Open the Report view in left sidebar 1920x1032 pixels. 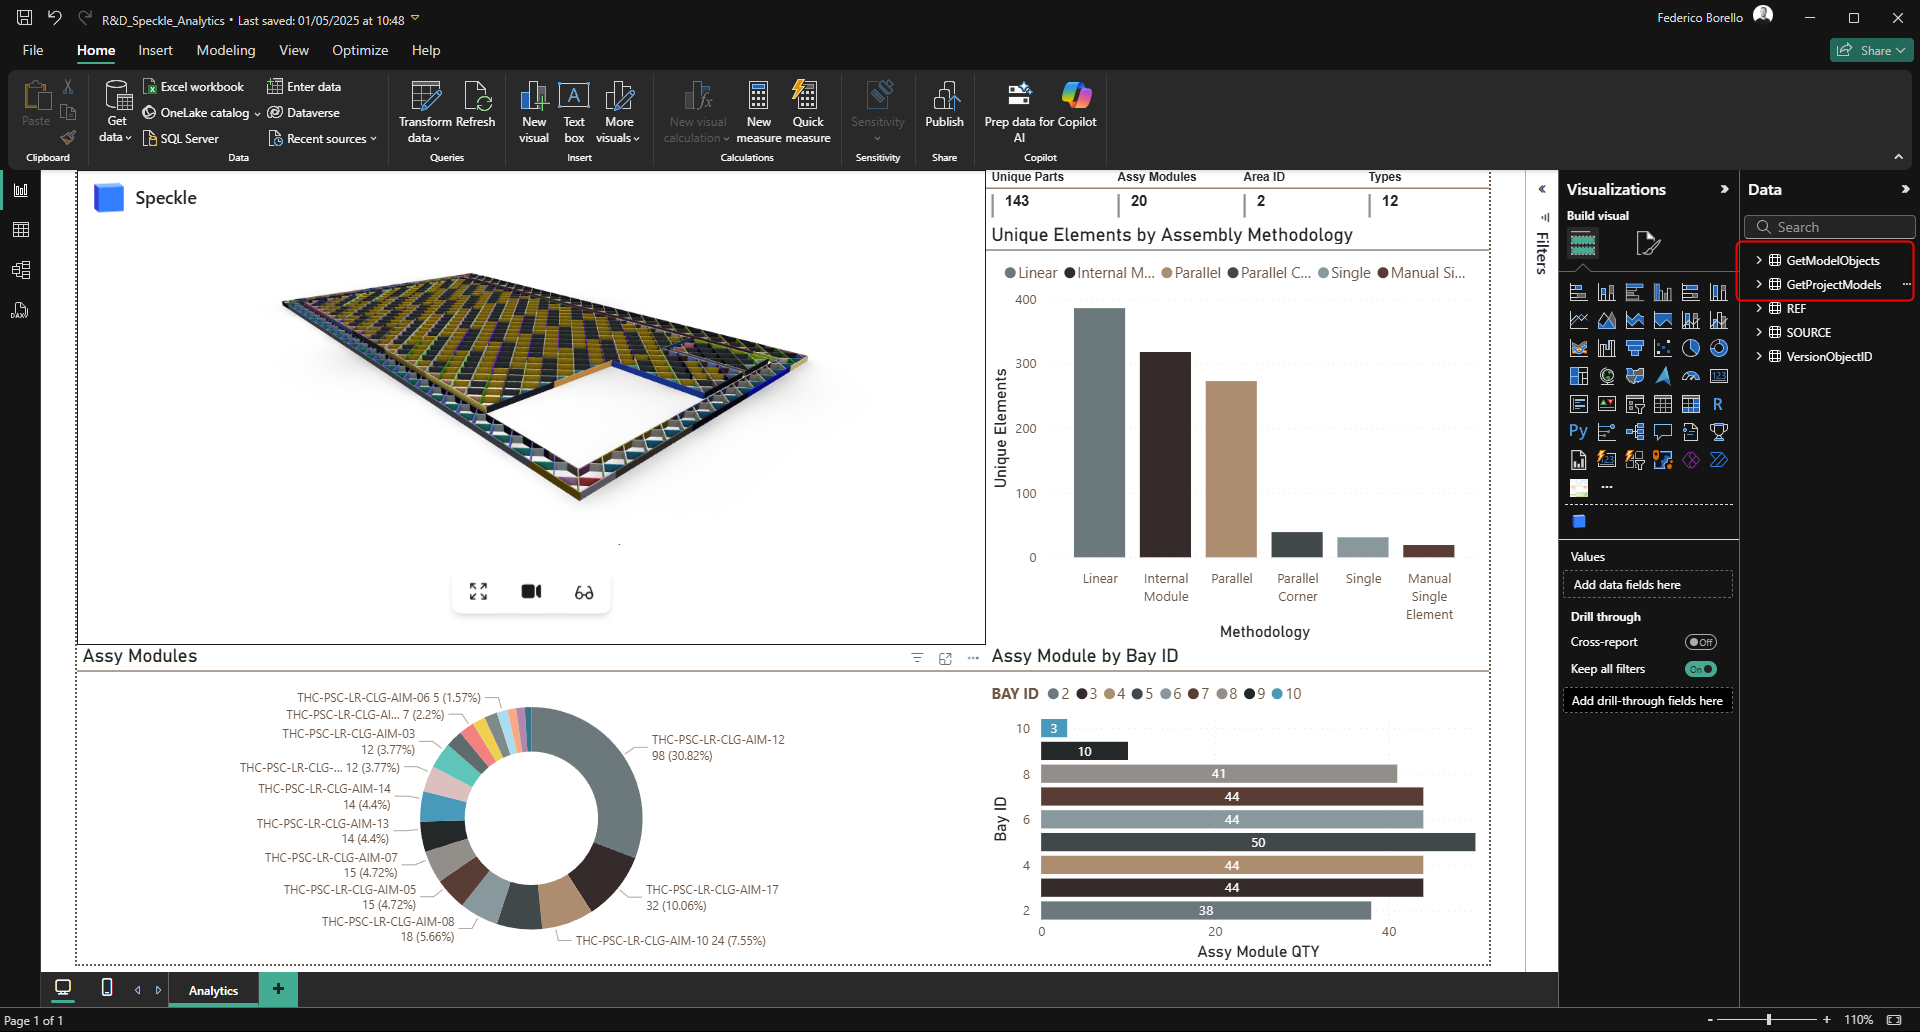click(x=21, y=190)
